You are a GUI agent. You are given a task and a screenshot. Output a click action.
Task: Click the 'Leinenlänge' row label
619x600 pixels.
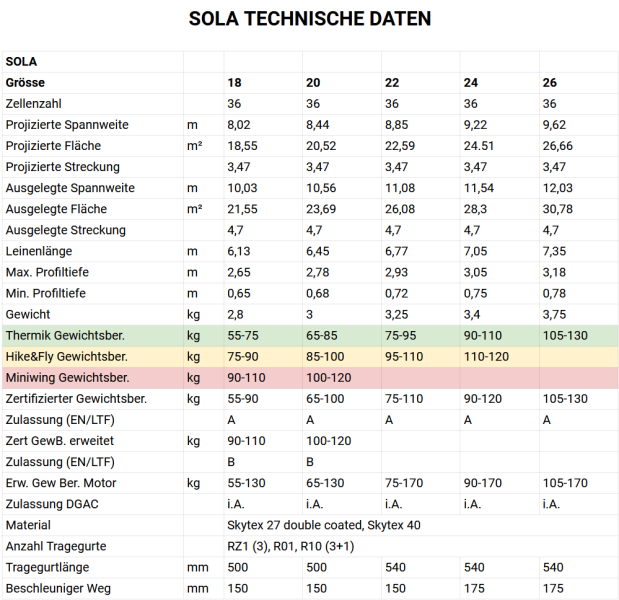(39, 251)
